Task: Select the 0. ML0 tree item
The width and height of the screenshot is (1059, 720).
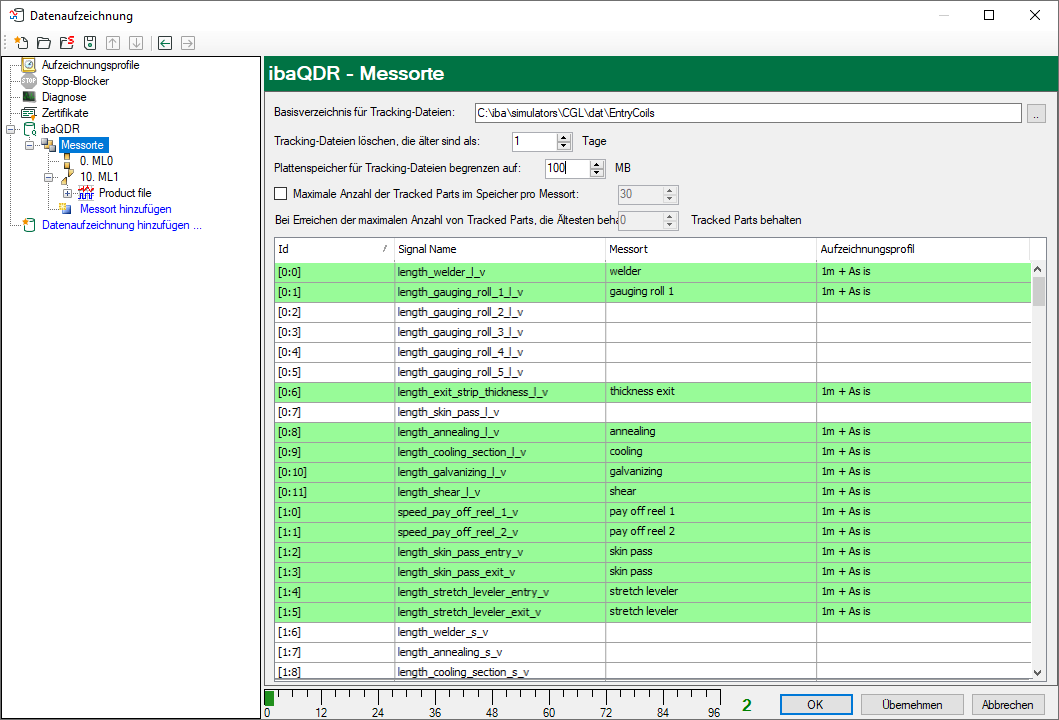Action: (97, 161)
